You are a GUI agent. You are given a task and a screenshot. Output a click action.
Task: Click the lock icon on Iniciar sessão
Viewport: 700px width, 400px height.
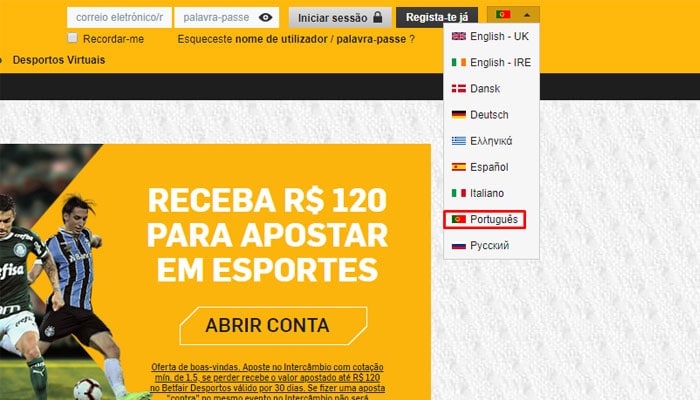(378, 17)
